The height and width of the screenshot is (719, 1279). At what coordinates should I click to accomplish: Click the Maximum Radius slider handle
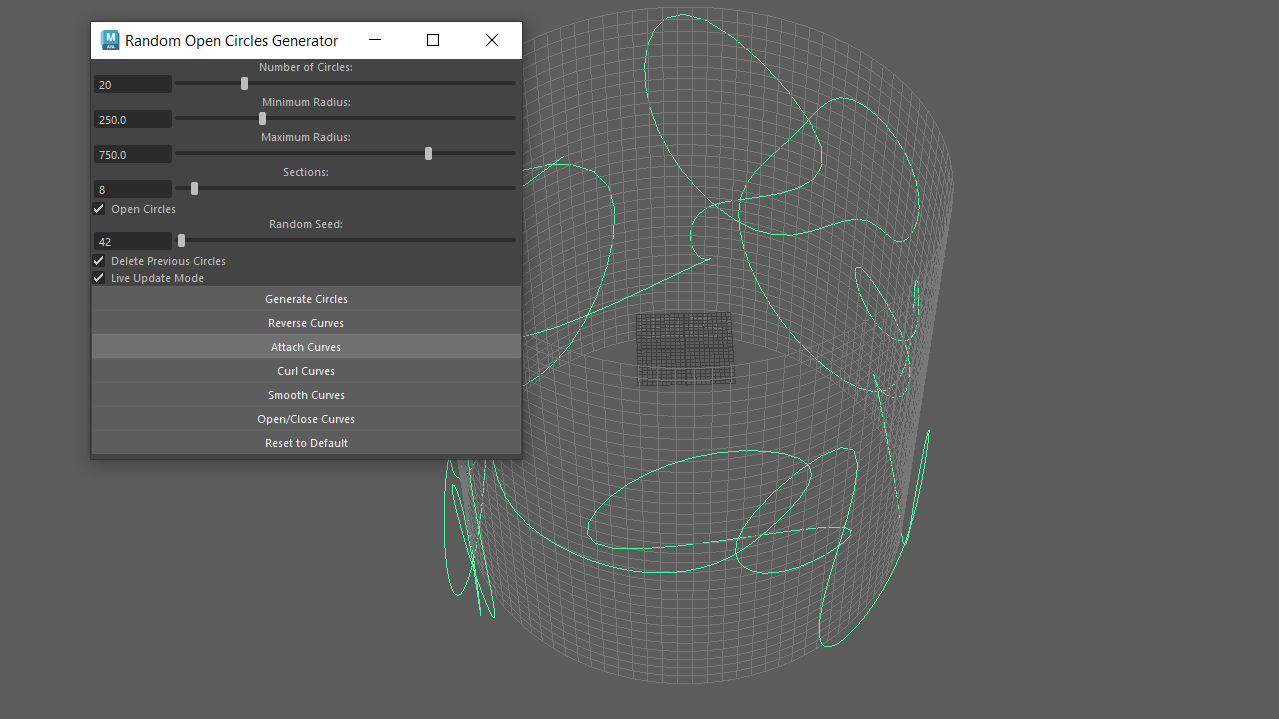pyautogui.click(x=428, y=153)
